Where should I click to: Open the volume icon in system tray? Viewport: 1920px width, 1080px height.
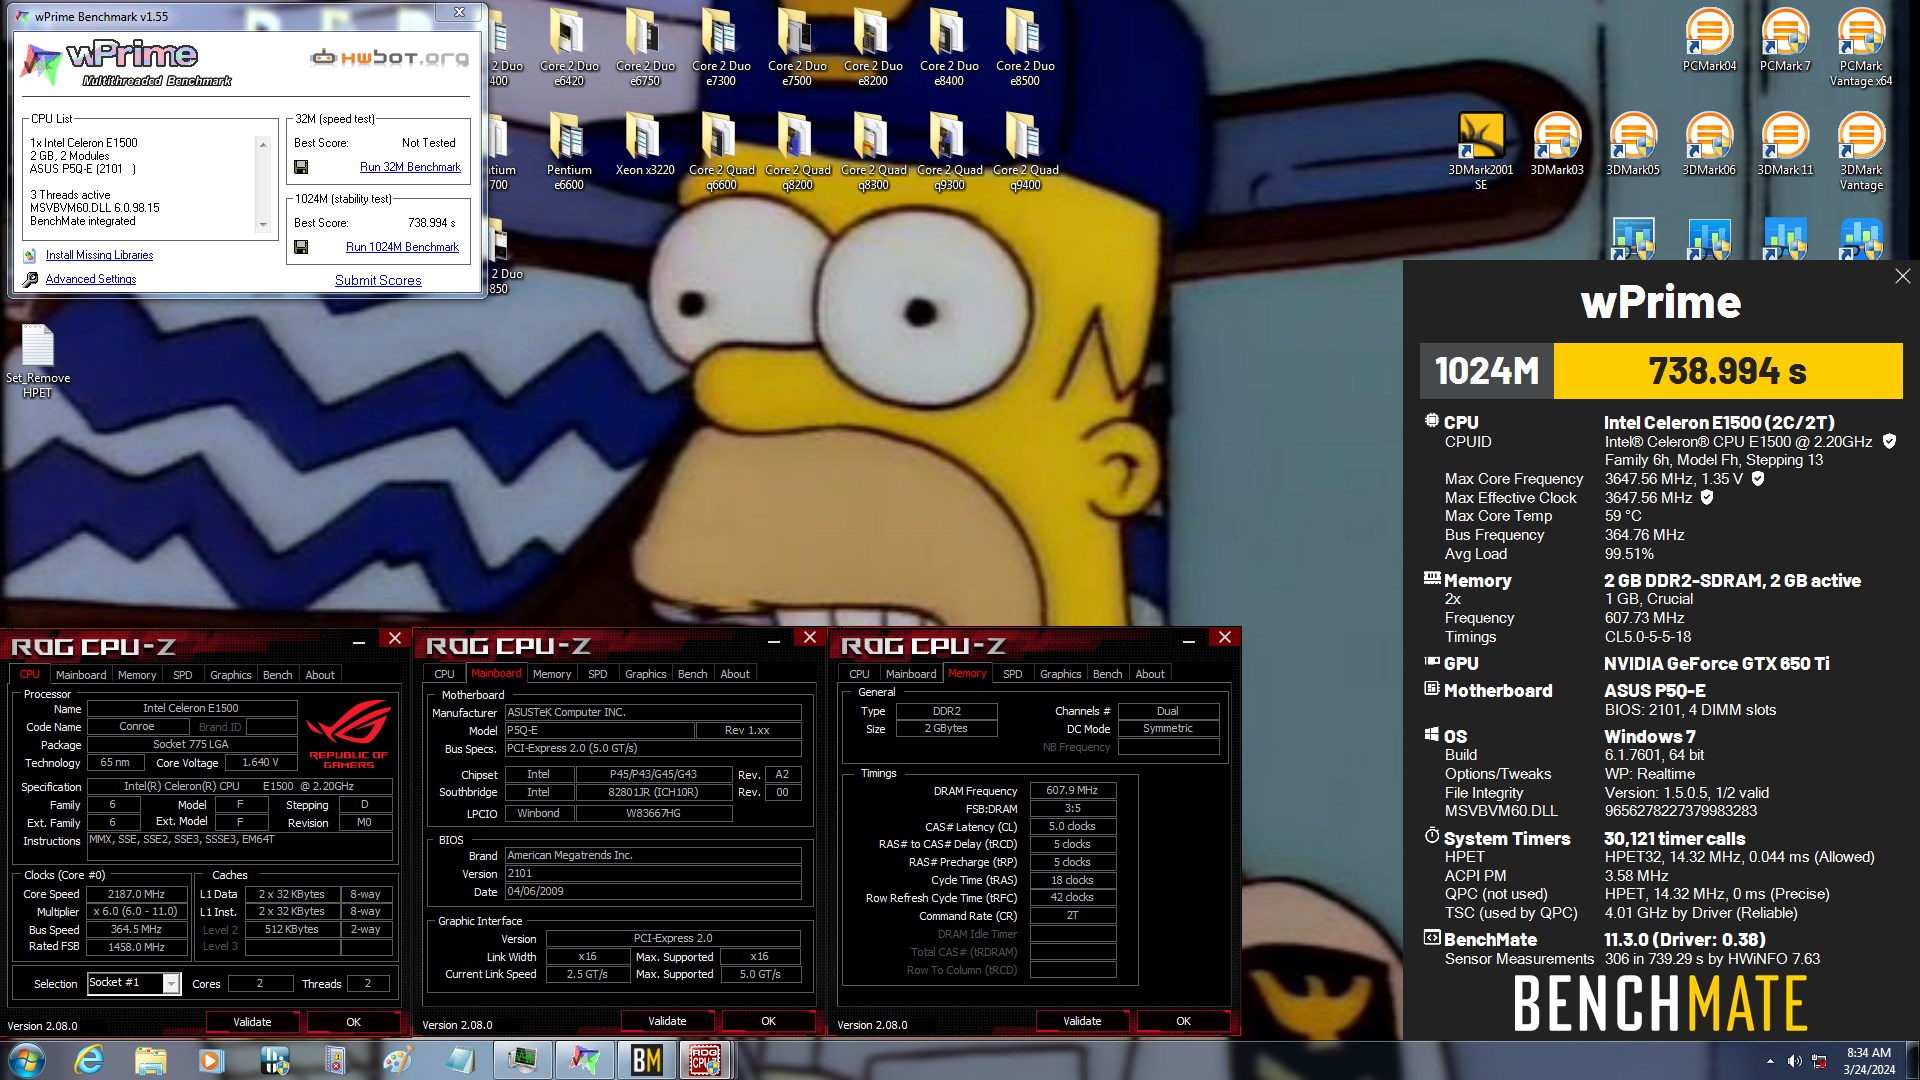(1794, 1061)
